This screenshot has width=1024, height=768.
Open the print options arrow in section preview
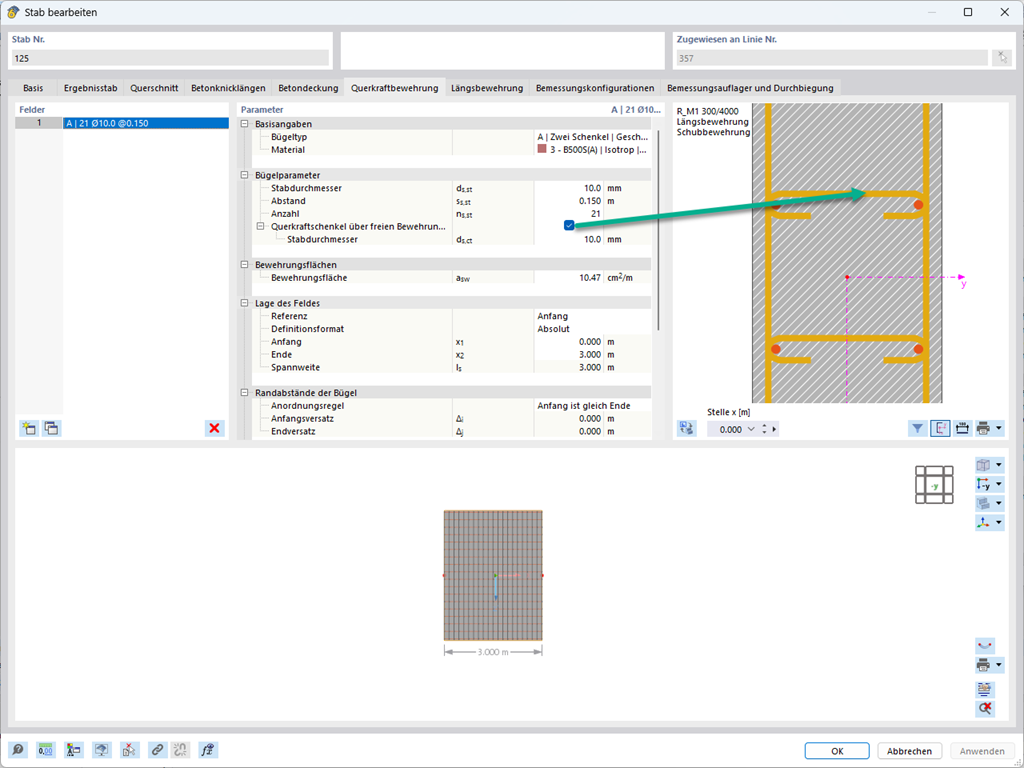tap(999, 428)
